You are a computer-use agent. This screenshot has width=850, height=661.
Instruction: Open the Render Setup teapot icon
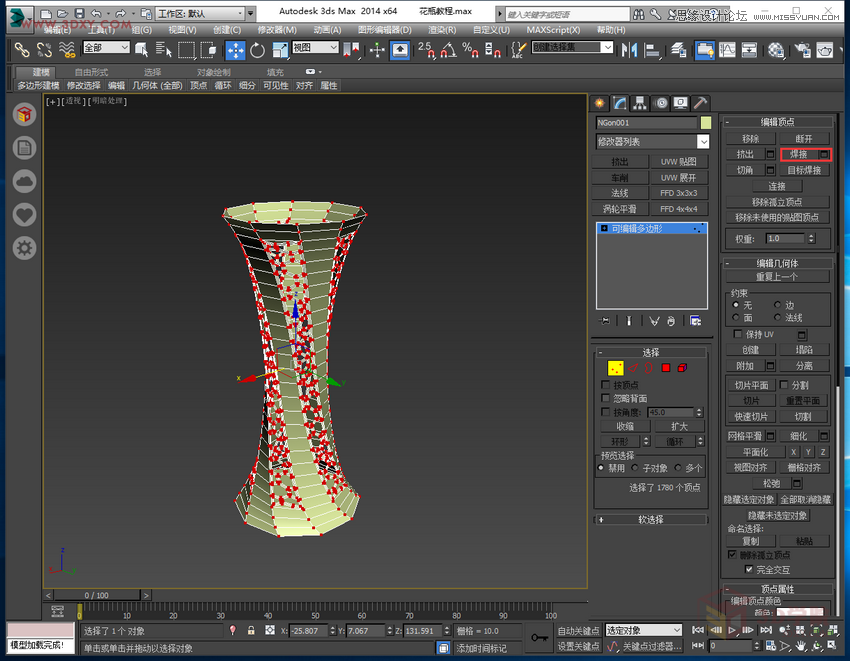(825, 50)
